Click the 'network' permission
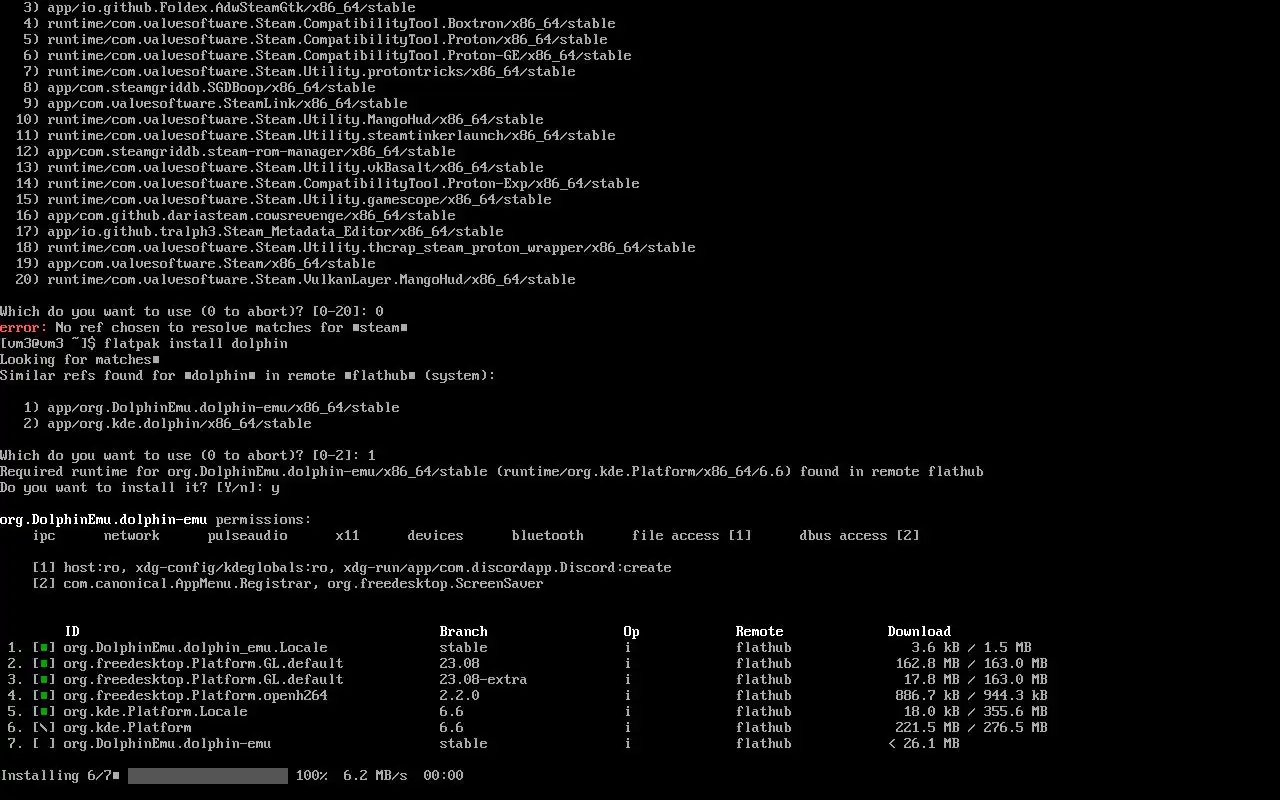This screenshot has width=1280, height=800. point(132,536)
